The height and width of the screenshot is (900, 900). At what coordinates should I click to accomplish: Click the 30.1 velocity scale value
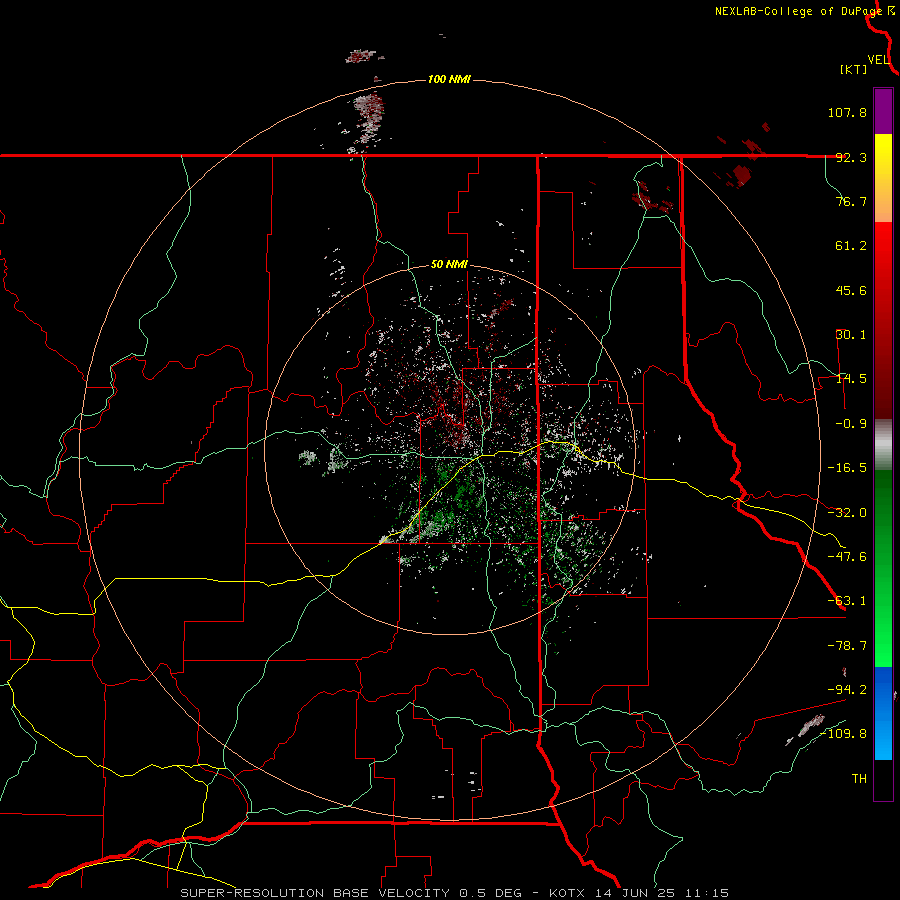pyautogui.click(x=851, y=335)
